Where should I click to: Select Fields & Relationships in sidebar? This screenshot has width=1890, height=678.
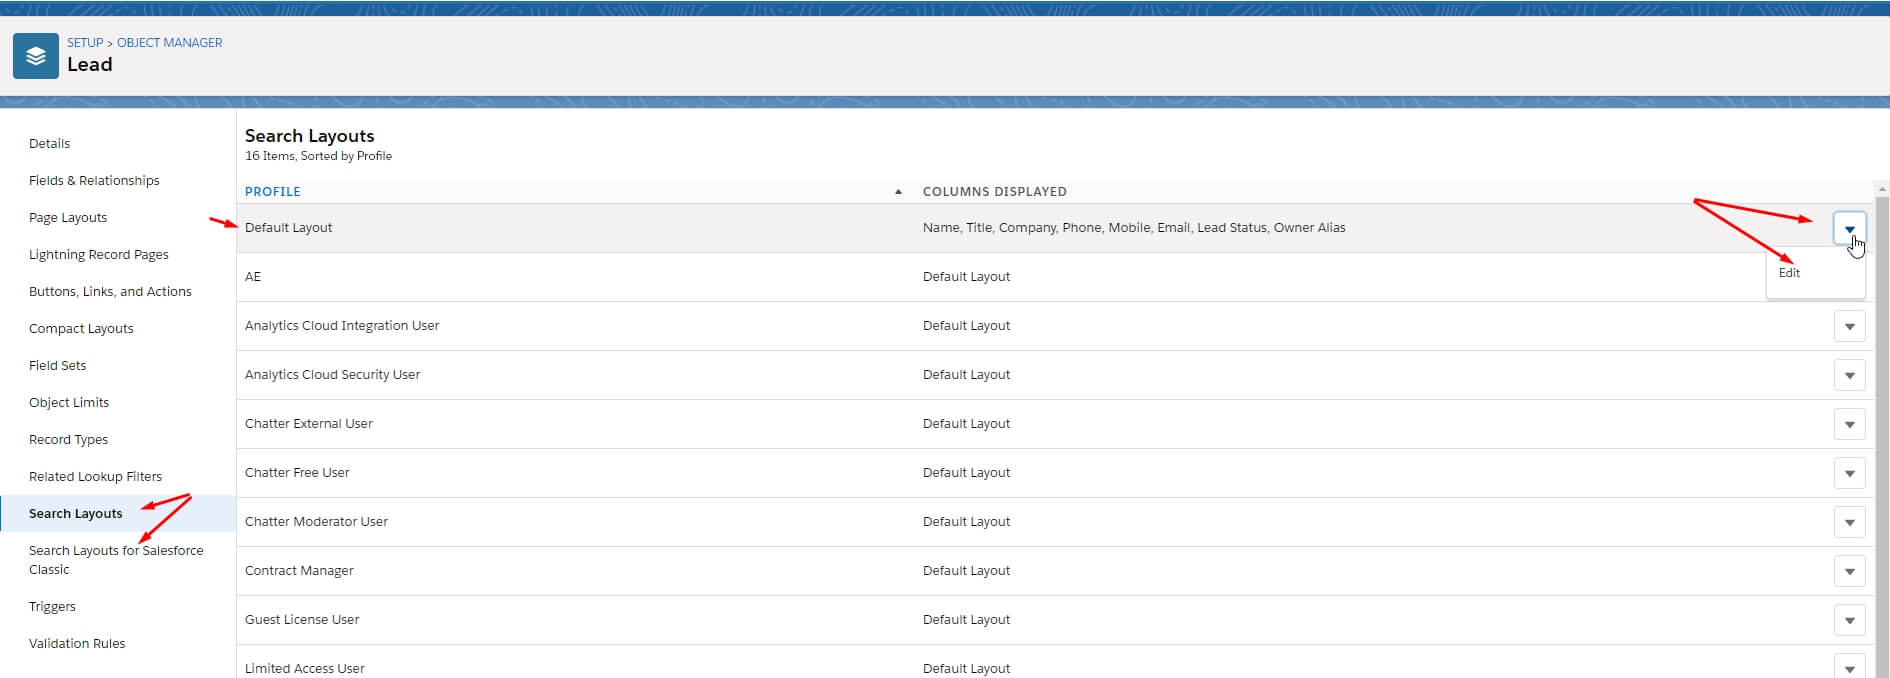coord(94,180)
